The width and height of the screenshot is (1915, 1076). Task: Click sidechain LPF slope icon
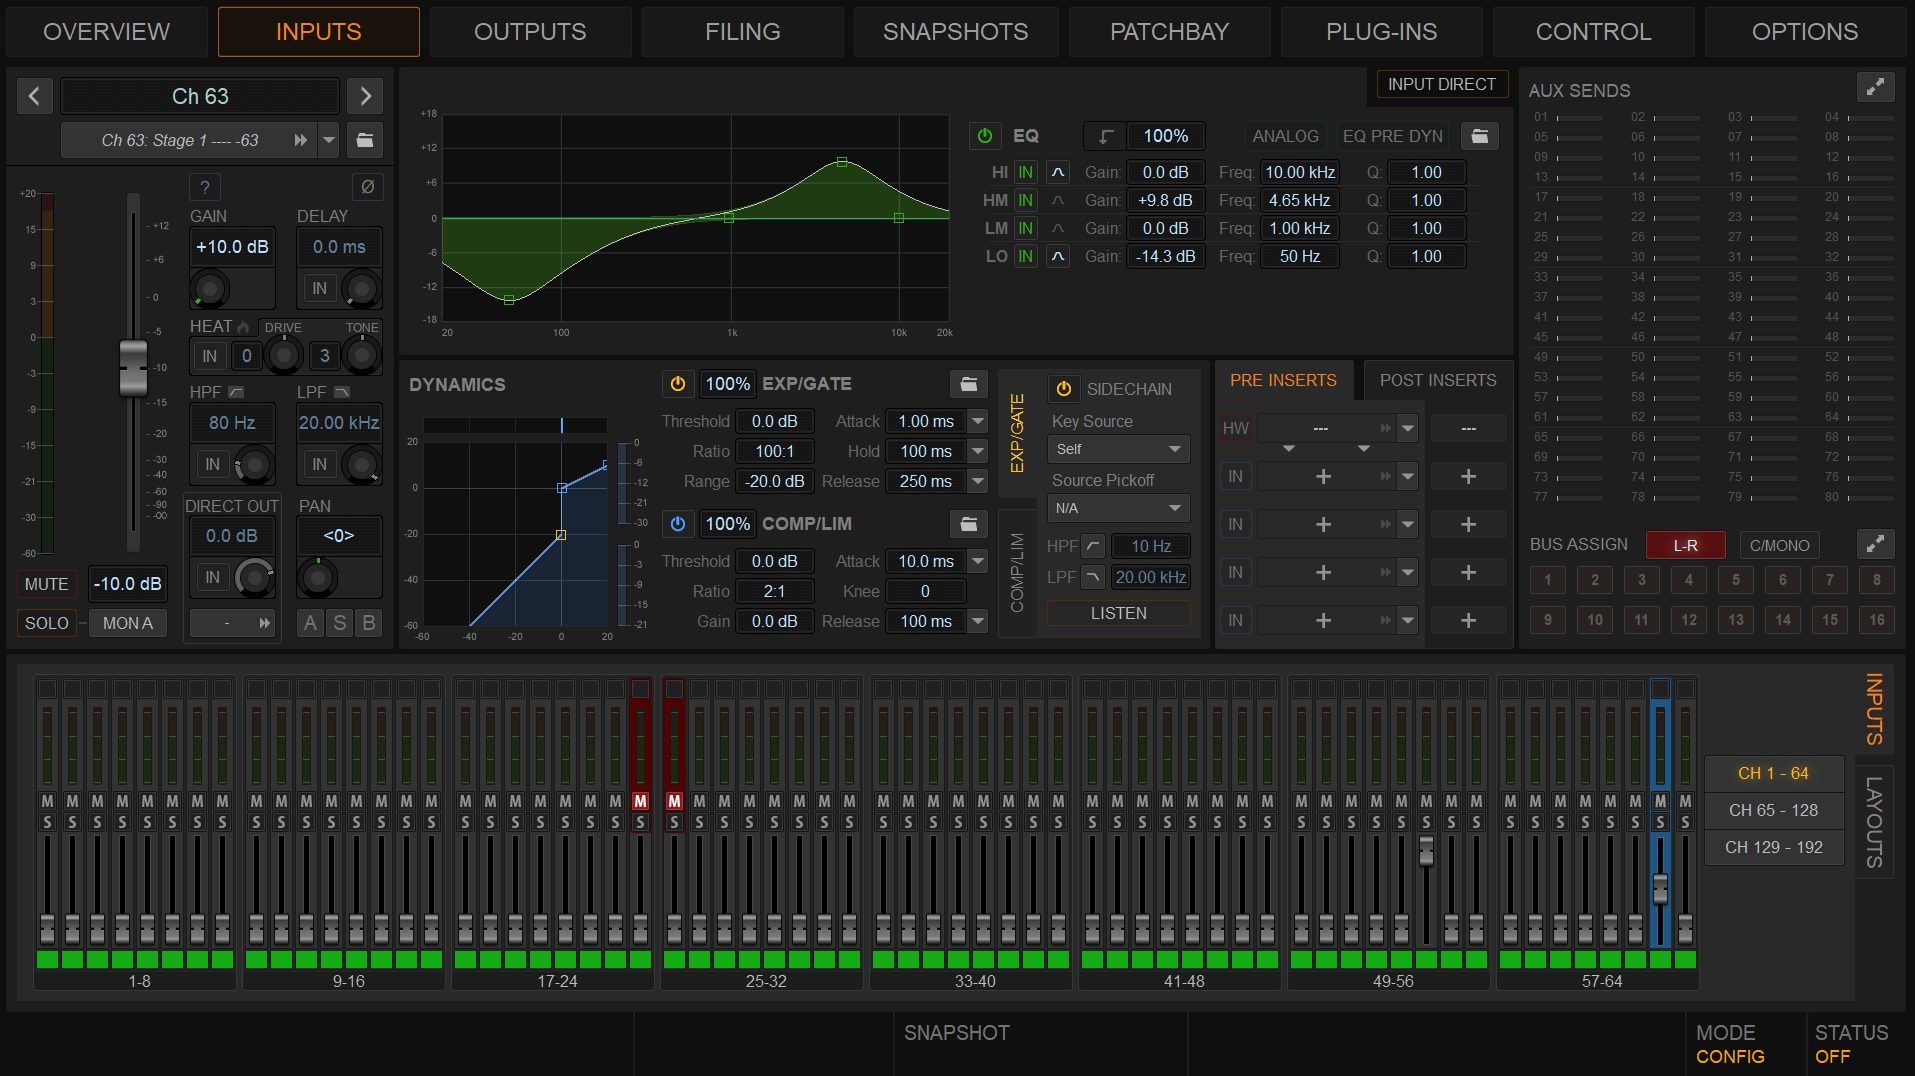click(x=1093, y=577)
